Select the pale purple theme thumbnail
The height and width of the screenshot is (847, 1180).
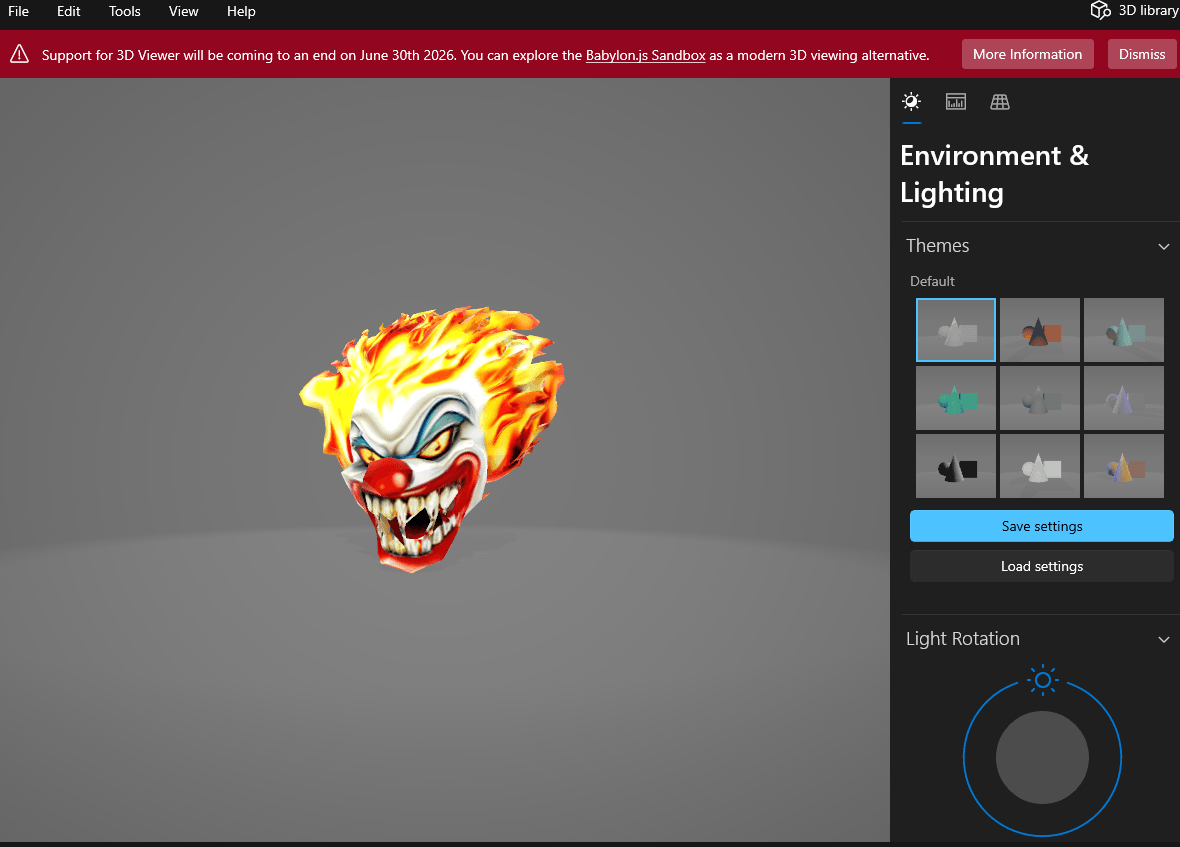pos(1124,398)
